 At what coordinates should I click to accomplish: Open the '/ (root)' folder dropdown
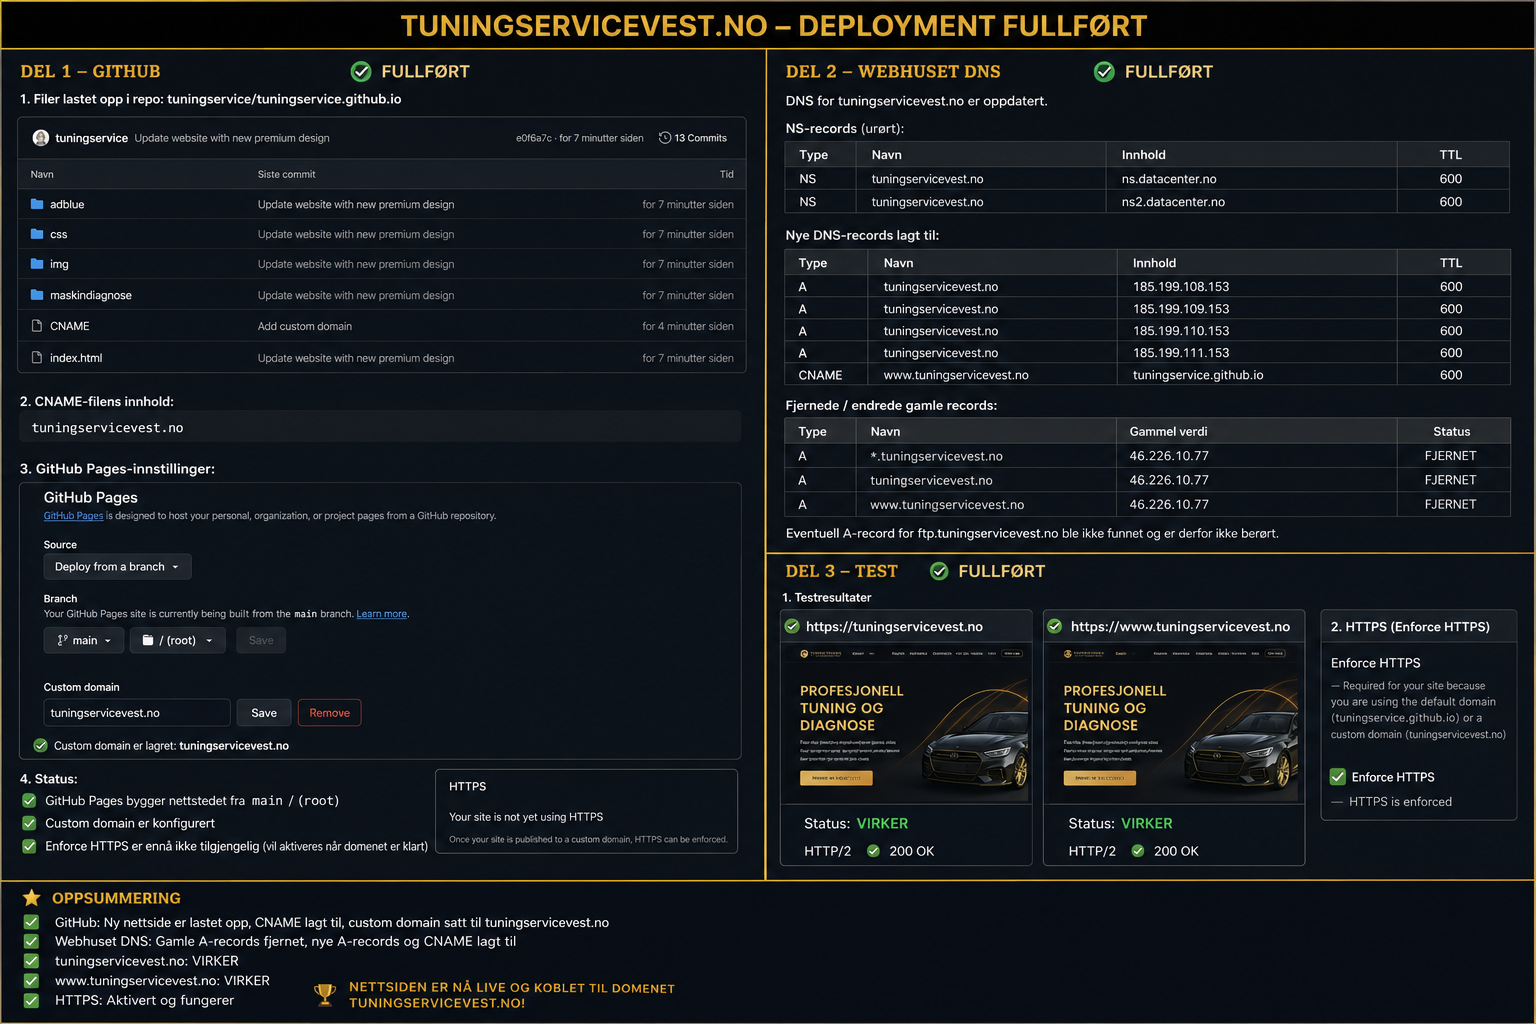click(x=177, y=640)
